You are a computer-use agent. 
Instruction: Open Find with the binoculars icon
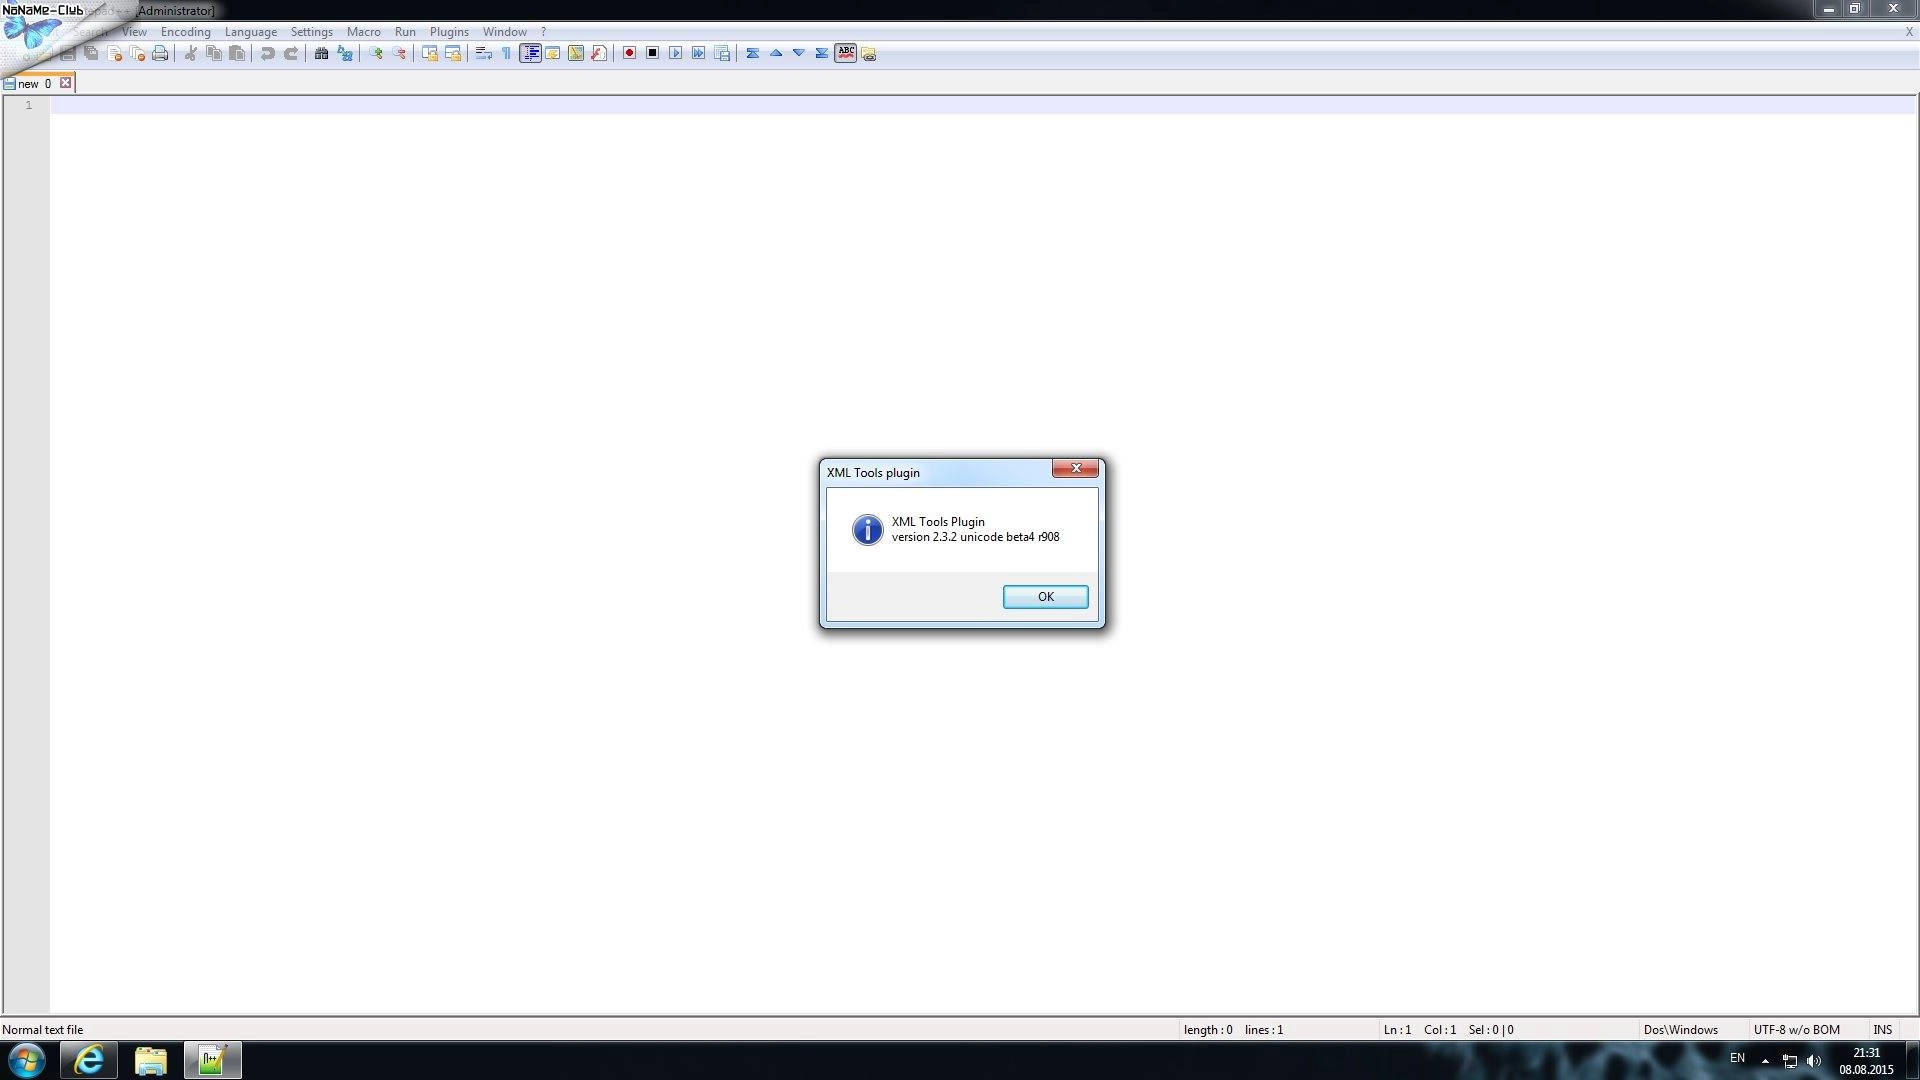tap(321, 53)
